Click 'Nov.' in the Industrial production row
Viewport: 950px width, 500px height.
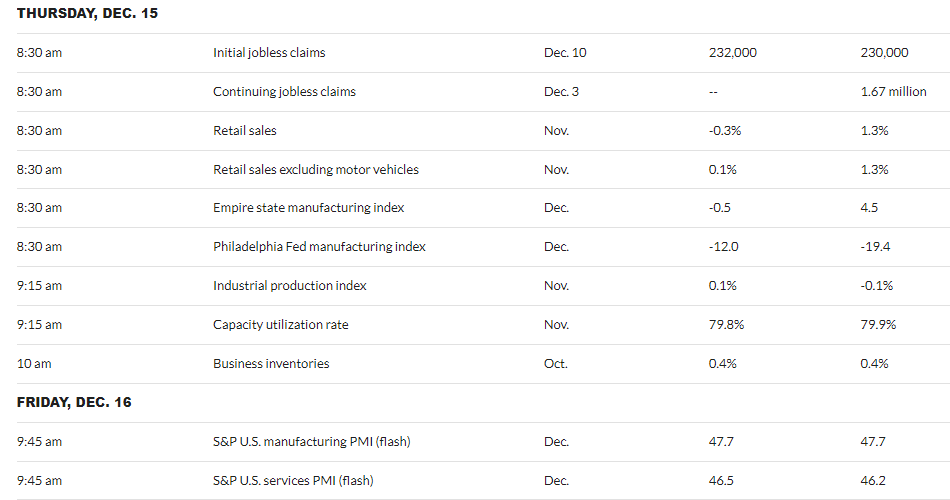point(556,285)
